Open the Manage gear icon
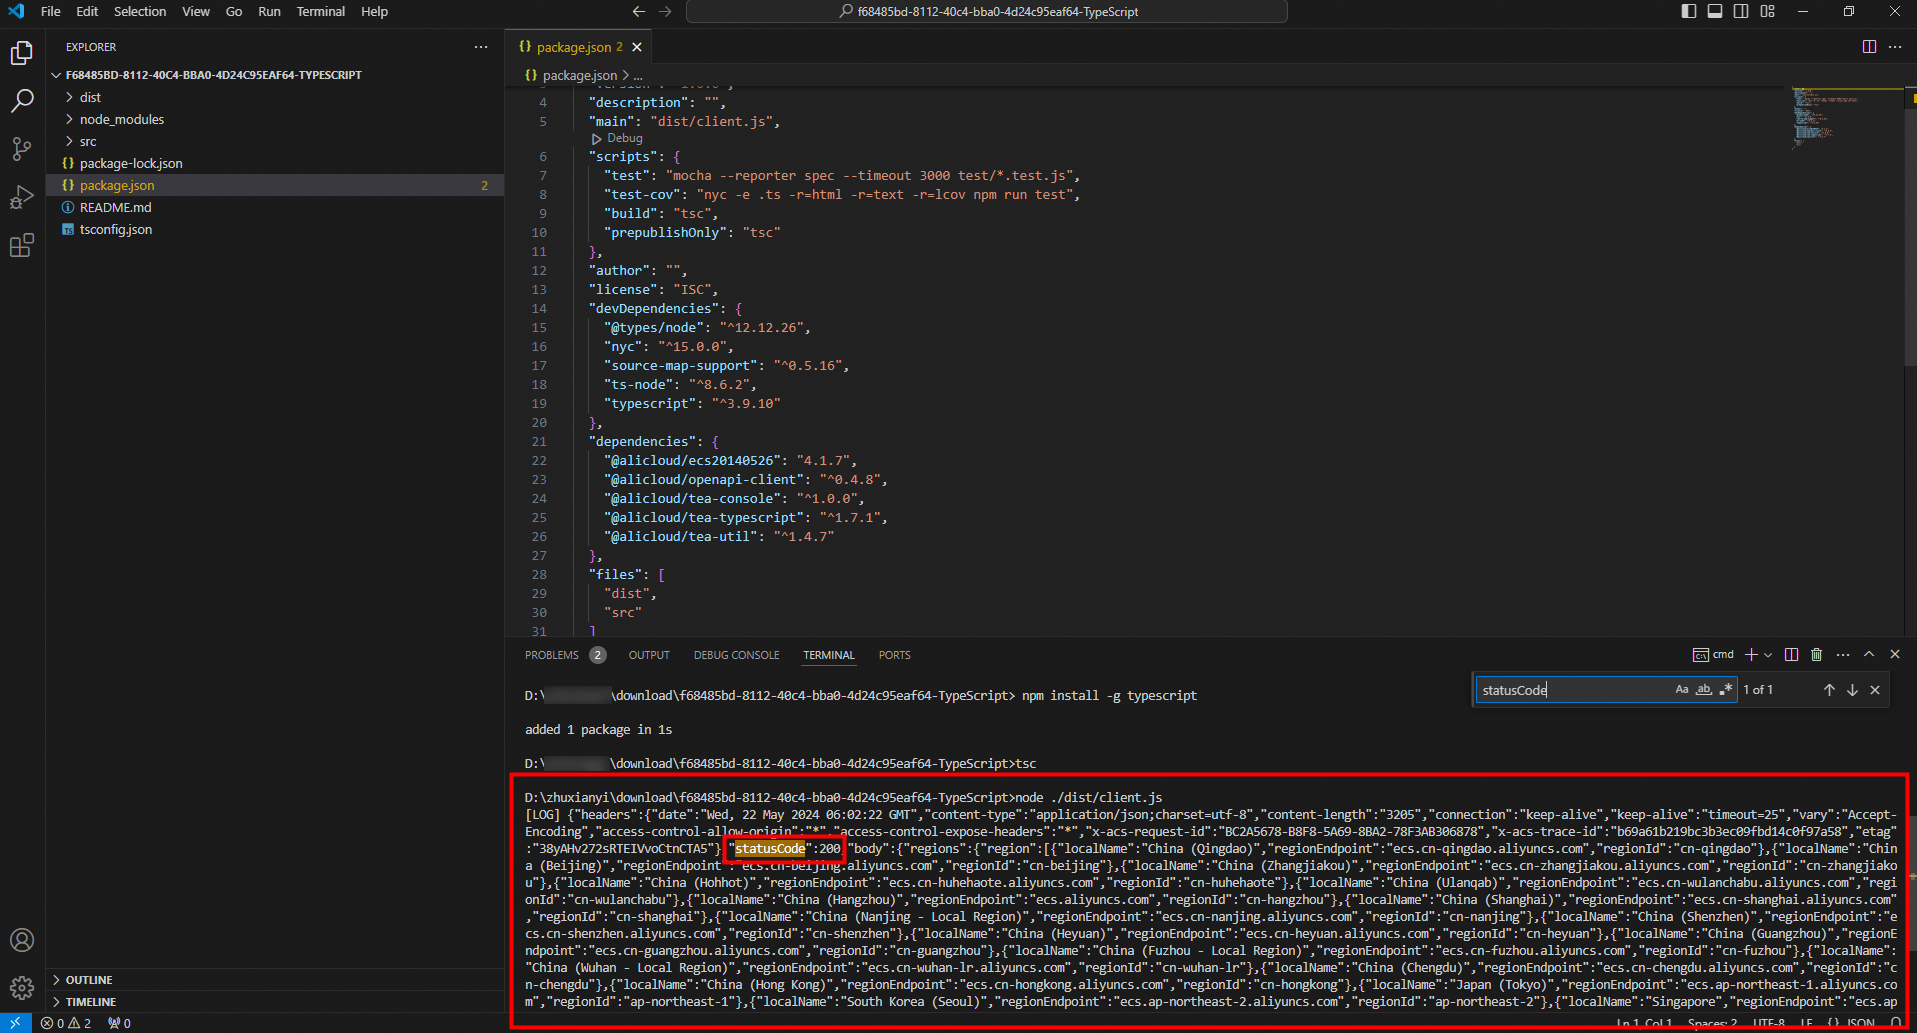The image size is (1917, 1033). coord(22,988)
